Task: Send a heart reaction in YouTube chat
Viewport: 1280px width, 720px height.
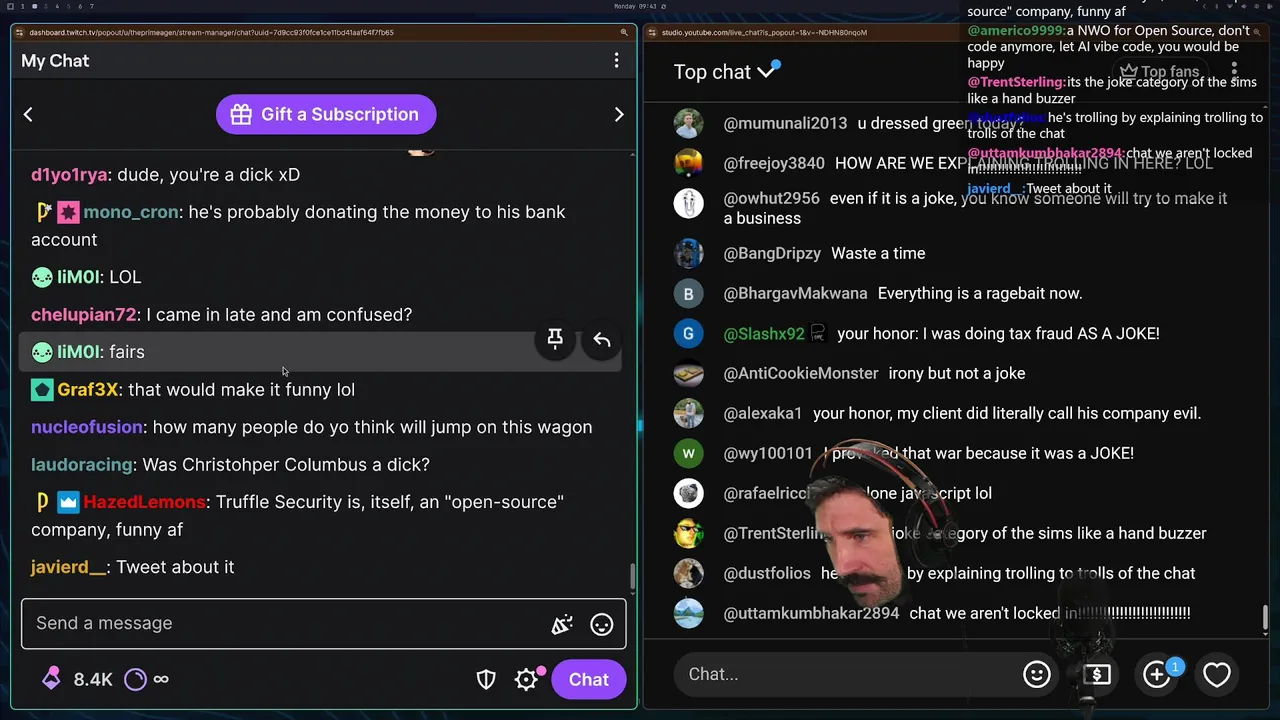Action: (x=1217, y=674)
